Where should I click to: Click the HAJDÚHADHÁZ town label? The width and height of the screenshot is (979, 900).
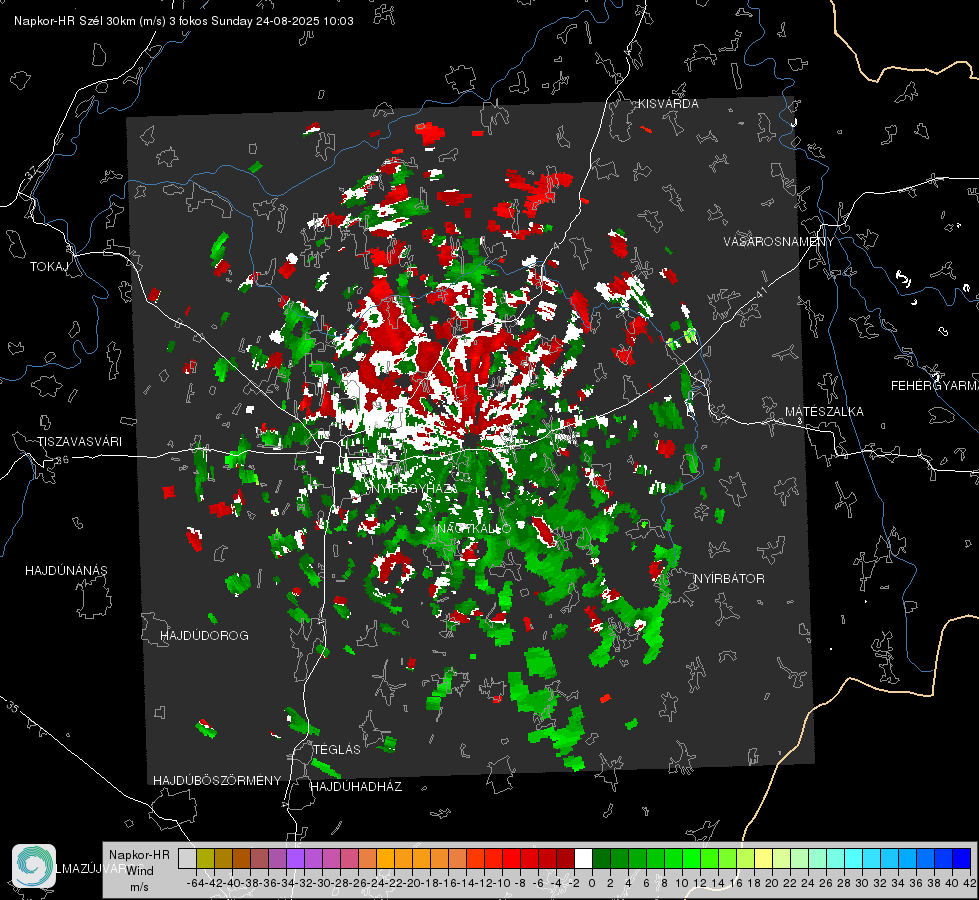[x=356, y=787]
